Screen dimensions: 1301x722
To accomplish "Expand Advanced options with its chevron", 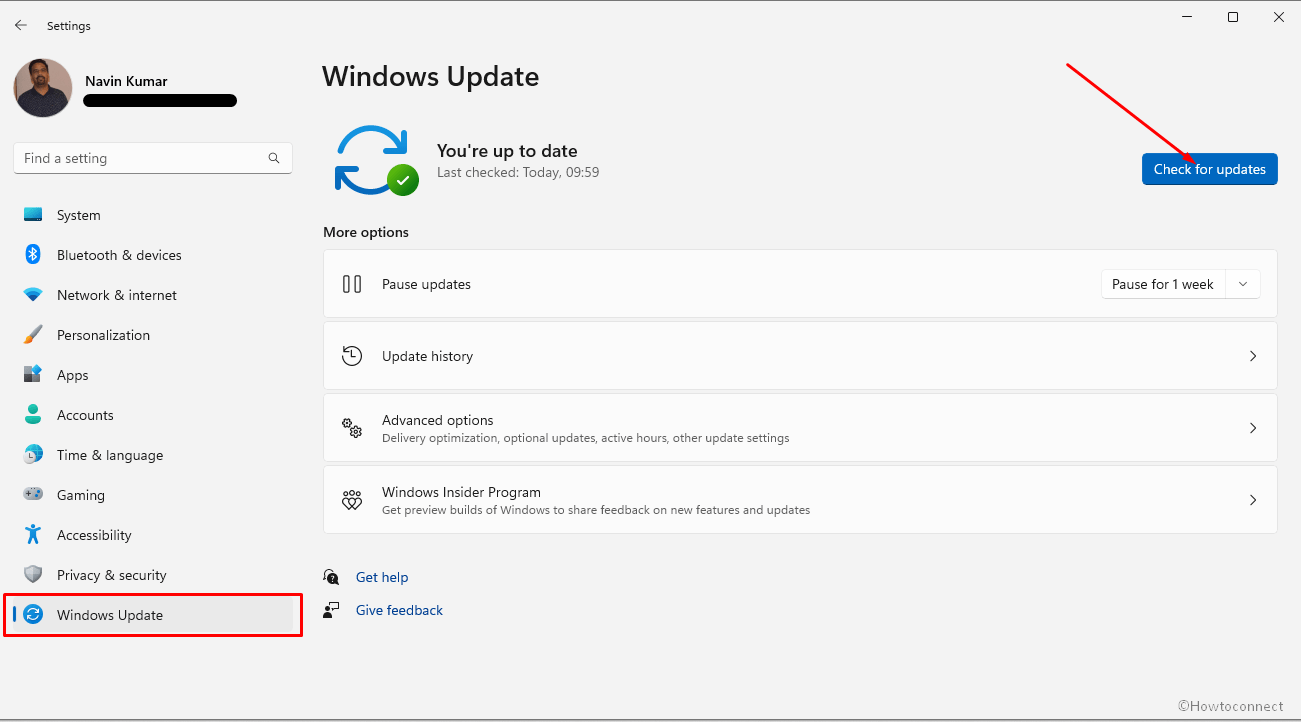I will 1252,428.
